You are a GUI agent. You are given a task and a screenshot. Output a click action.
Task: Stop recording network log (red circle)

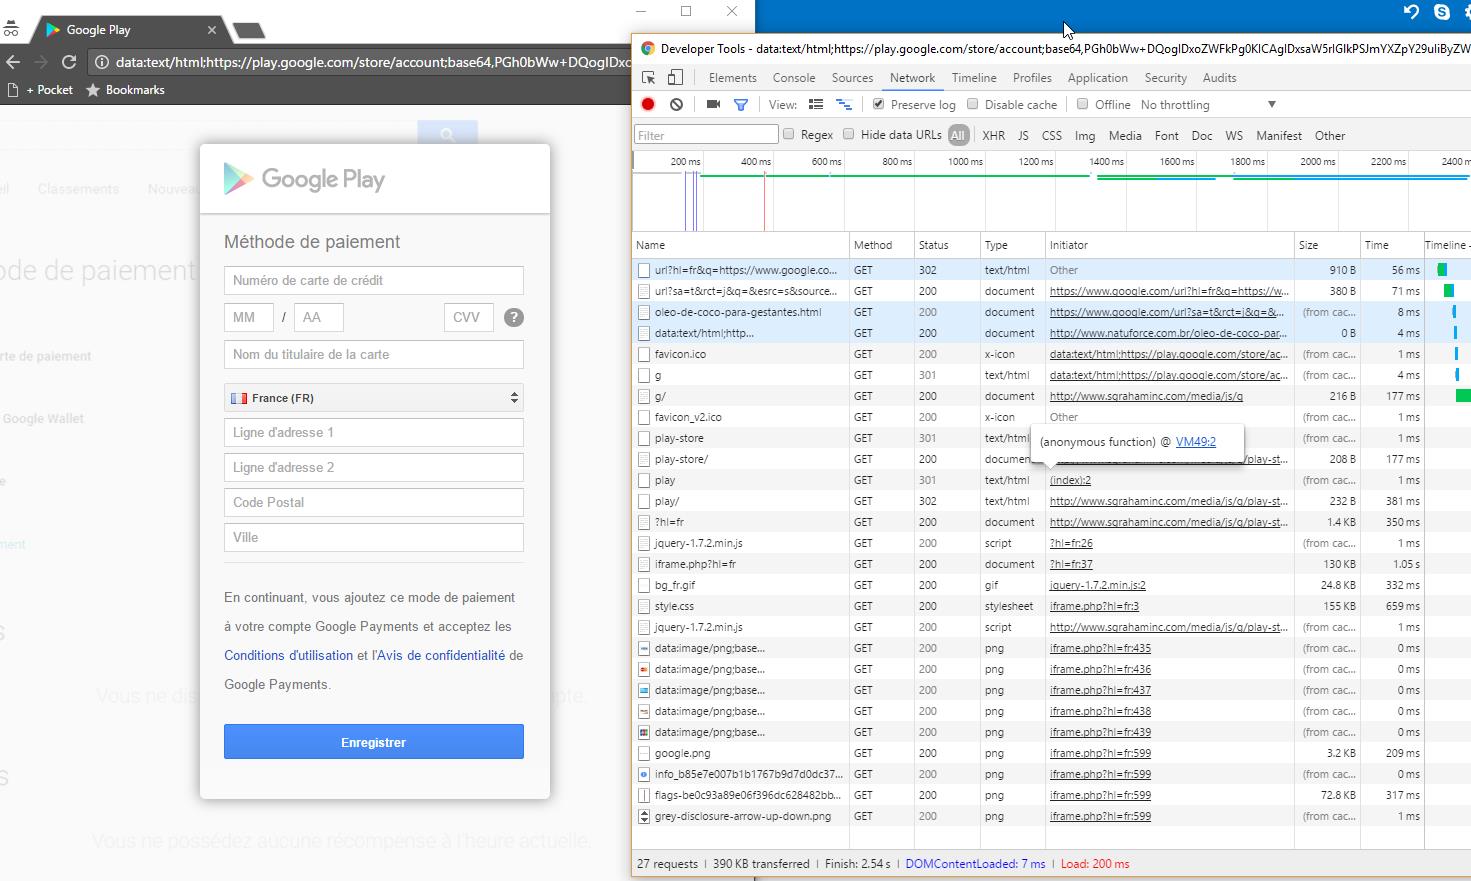(x=648, y=104)
